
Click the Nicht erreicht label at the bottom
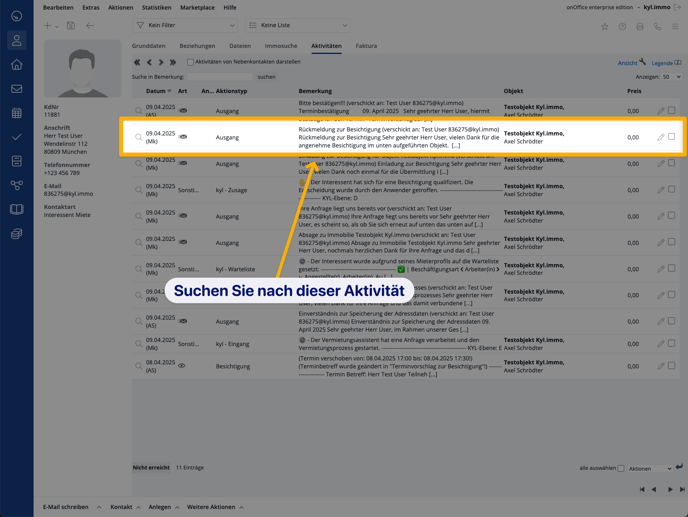coord(151,467)
